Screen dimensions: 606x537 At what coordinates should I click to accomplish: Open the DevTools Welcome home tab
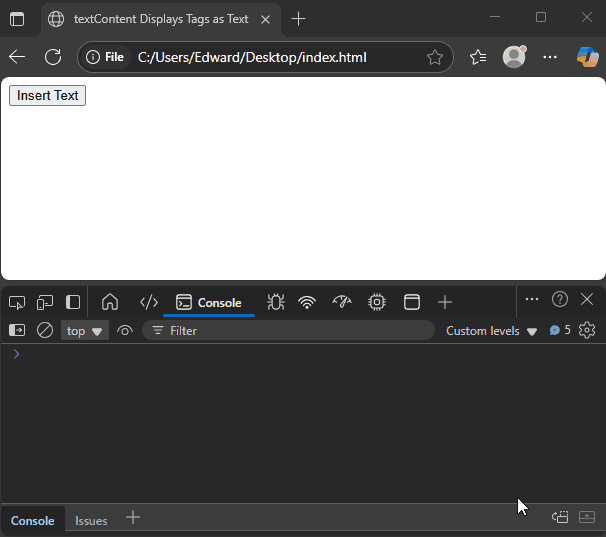pyautogui.click(x=110, y=302)
